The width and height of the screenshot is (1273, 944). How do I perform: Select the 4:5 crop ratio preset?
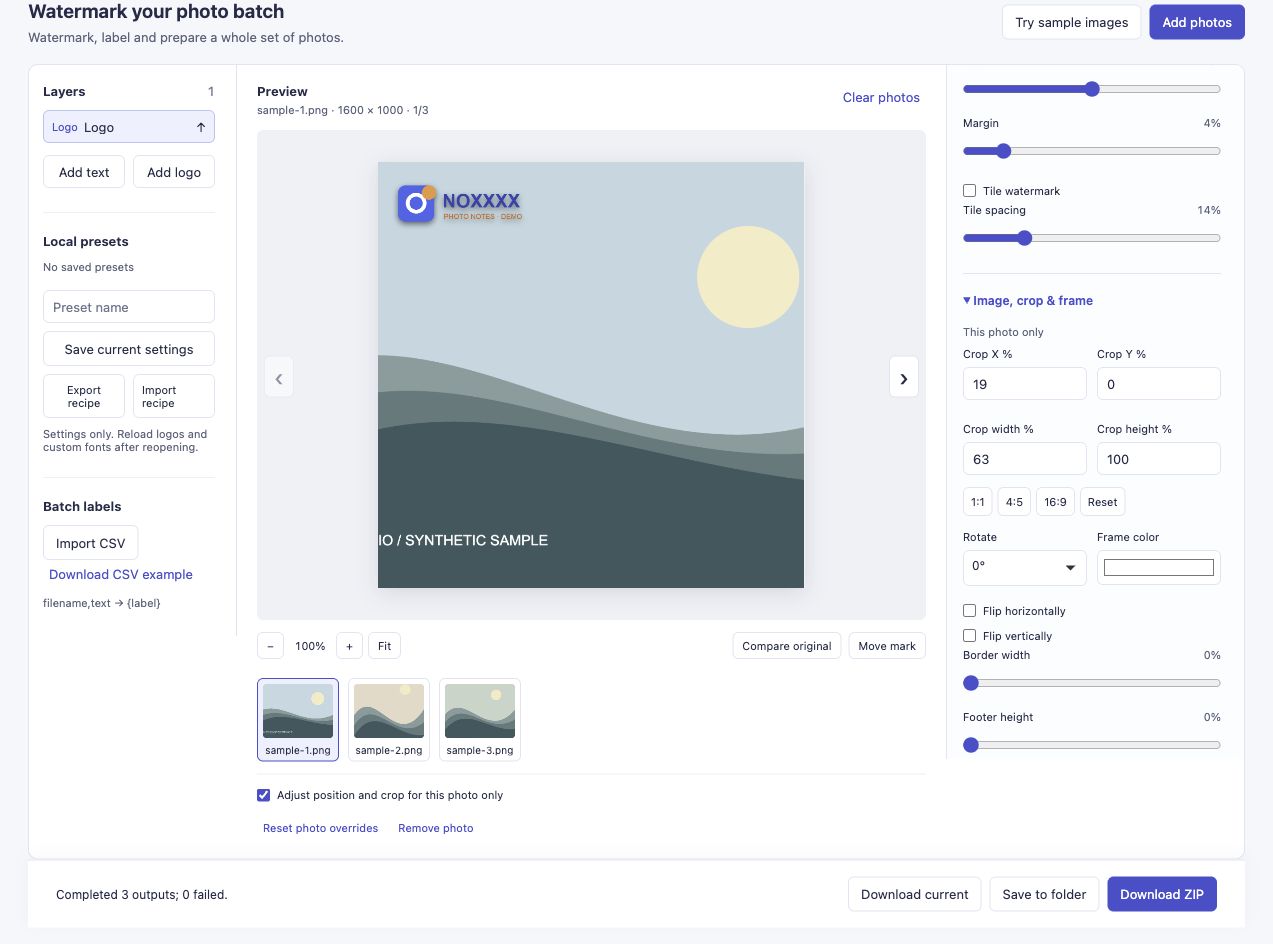(1014, 502)
